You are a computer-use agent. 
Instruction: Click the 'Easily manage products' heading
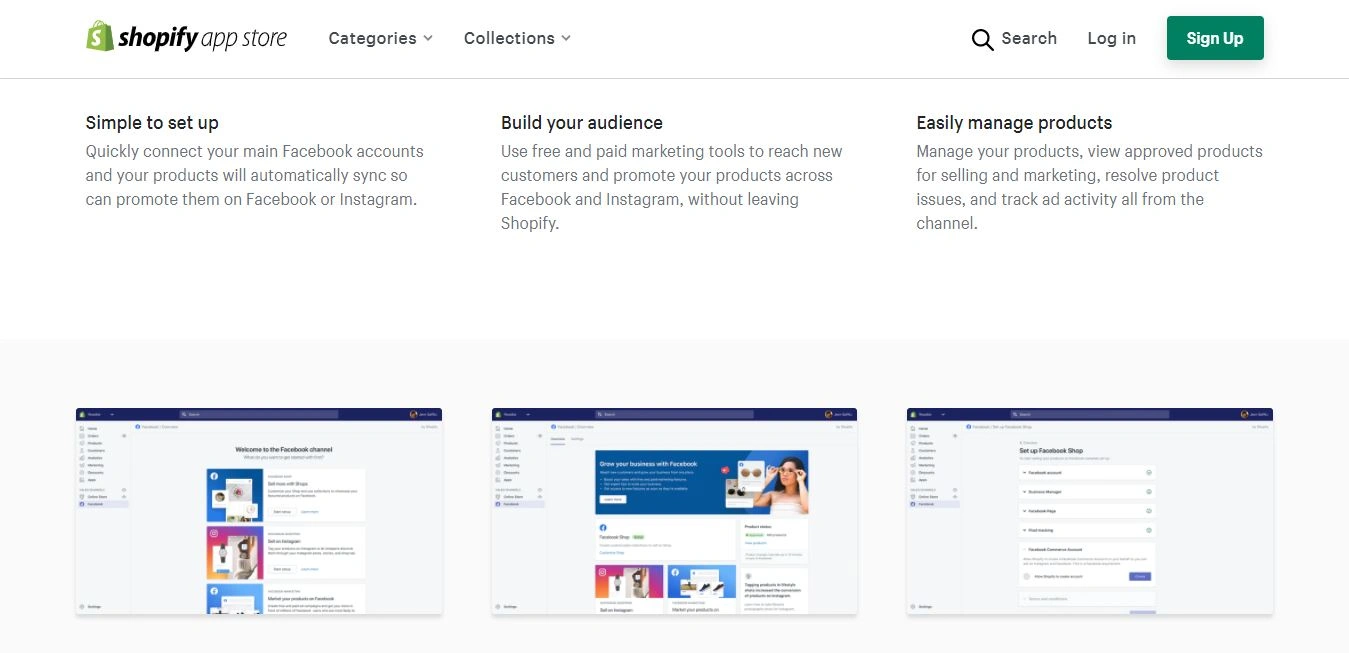tap(1014, 123)
